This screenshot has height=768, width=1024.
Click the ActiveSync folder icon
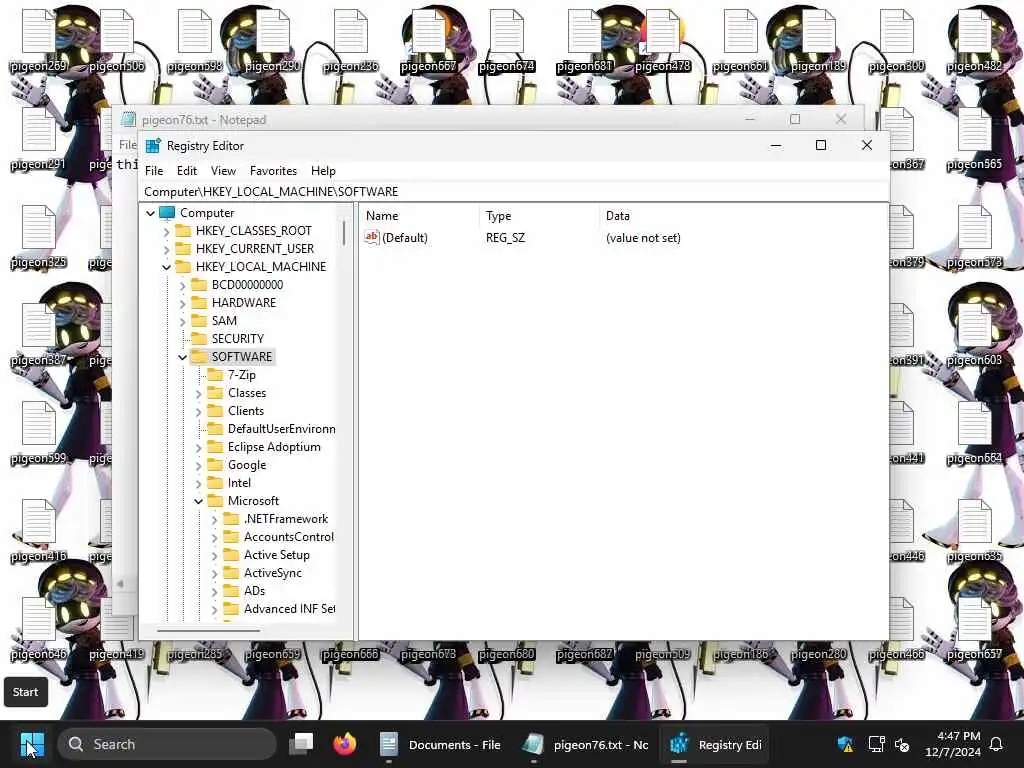pos(231,573)
